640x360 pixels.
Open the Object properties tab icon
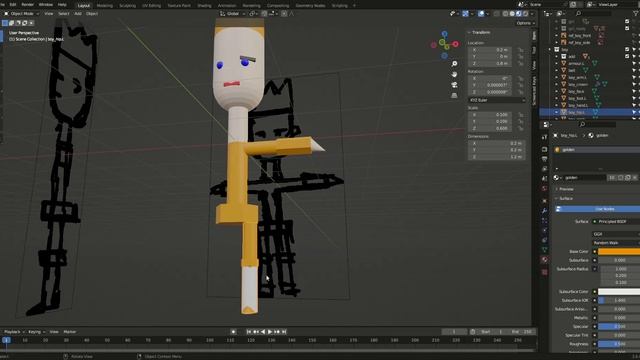544,201
